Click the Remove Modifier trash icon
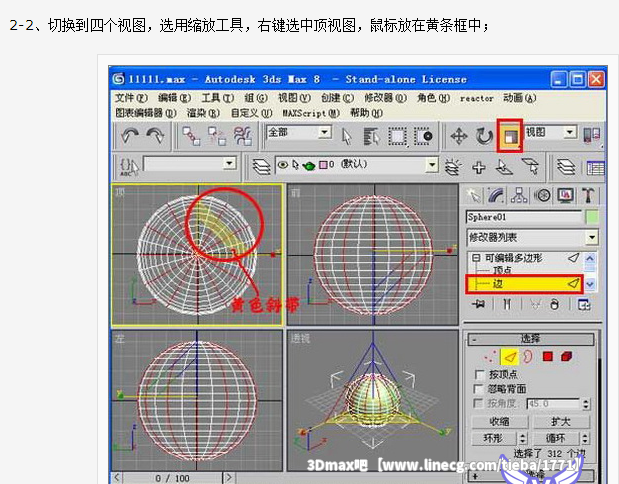619x484 pixels. pos(555,304)
